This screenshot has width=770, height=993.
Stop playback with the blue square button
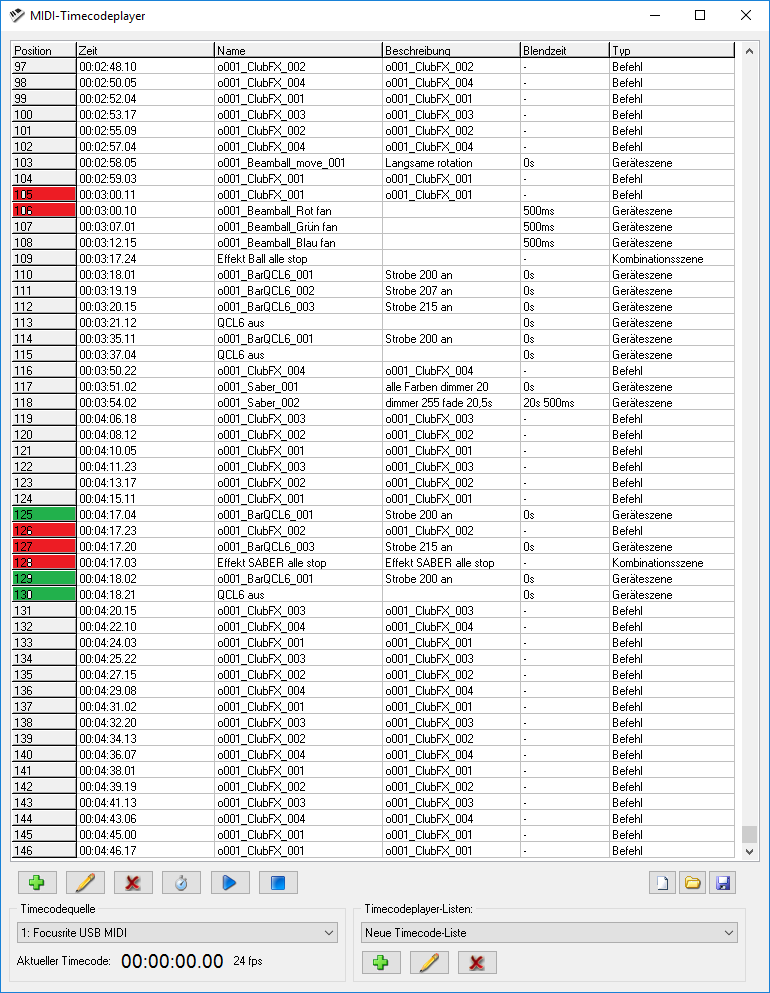click(x=278, y=883)
